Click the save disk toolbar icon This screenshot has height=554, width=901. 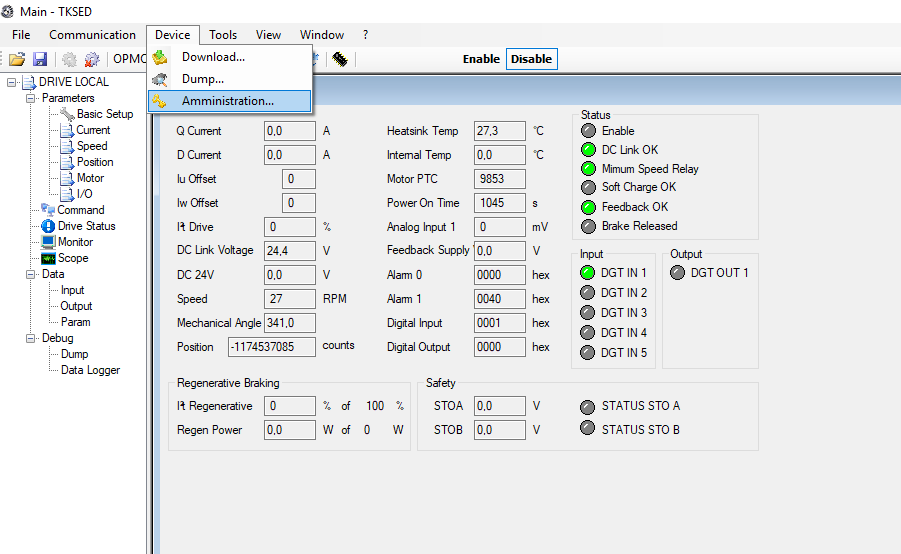(x=40, y=59)
